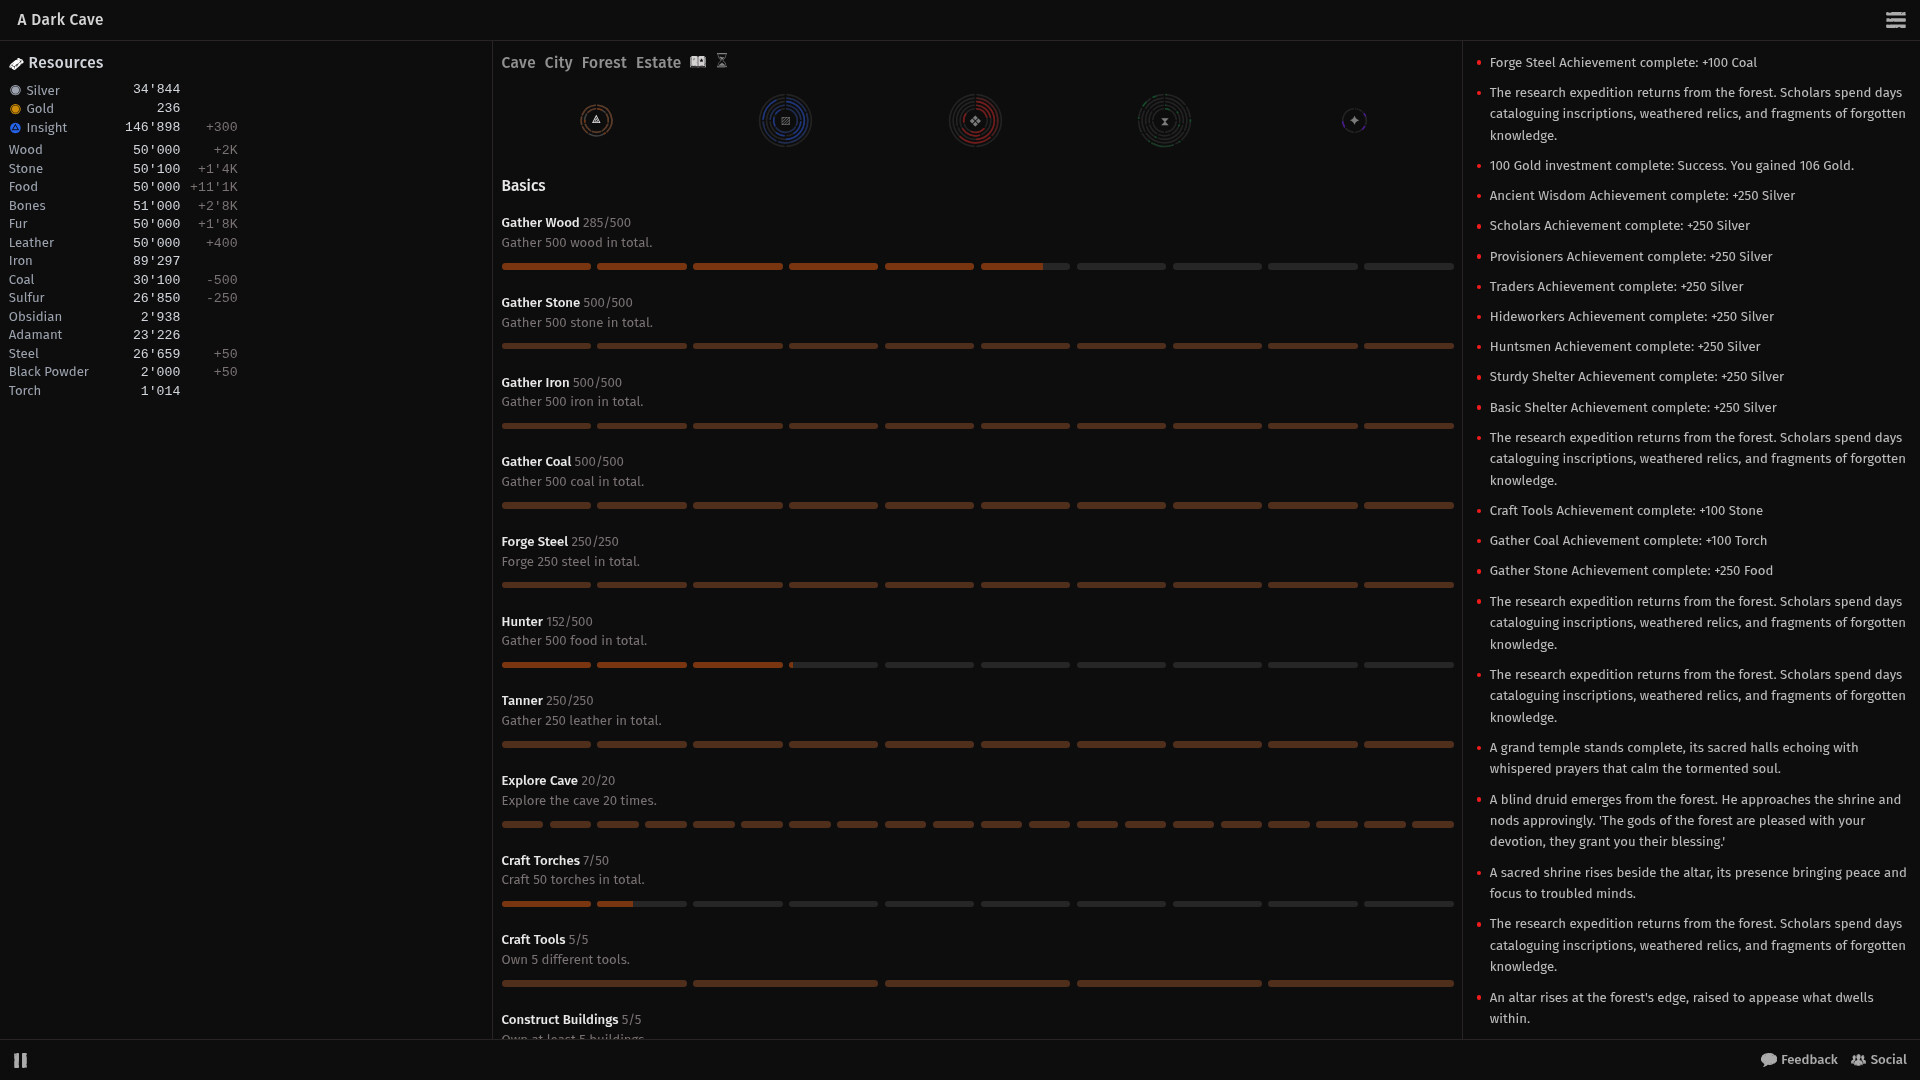Click the Gather Stone achievement title
This screenshot has height=1080, width=1920.
click(540, 302)
